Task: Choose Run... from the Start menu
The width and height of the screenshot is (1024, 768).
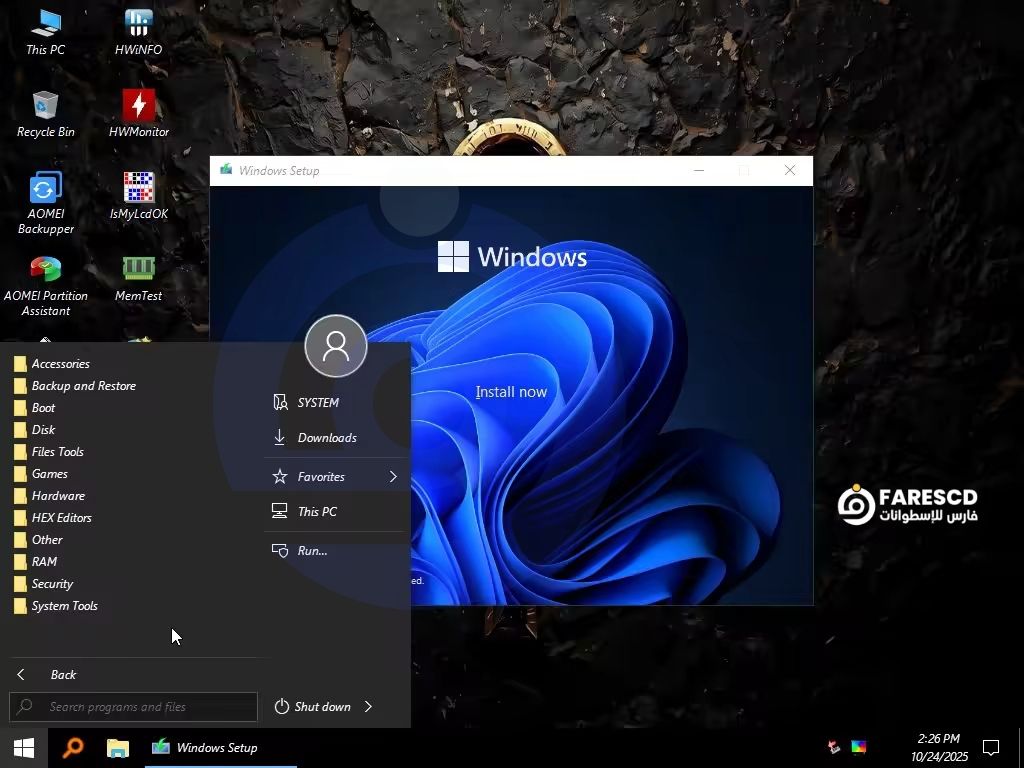Action: 311,551
